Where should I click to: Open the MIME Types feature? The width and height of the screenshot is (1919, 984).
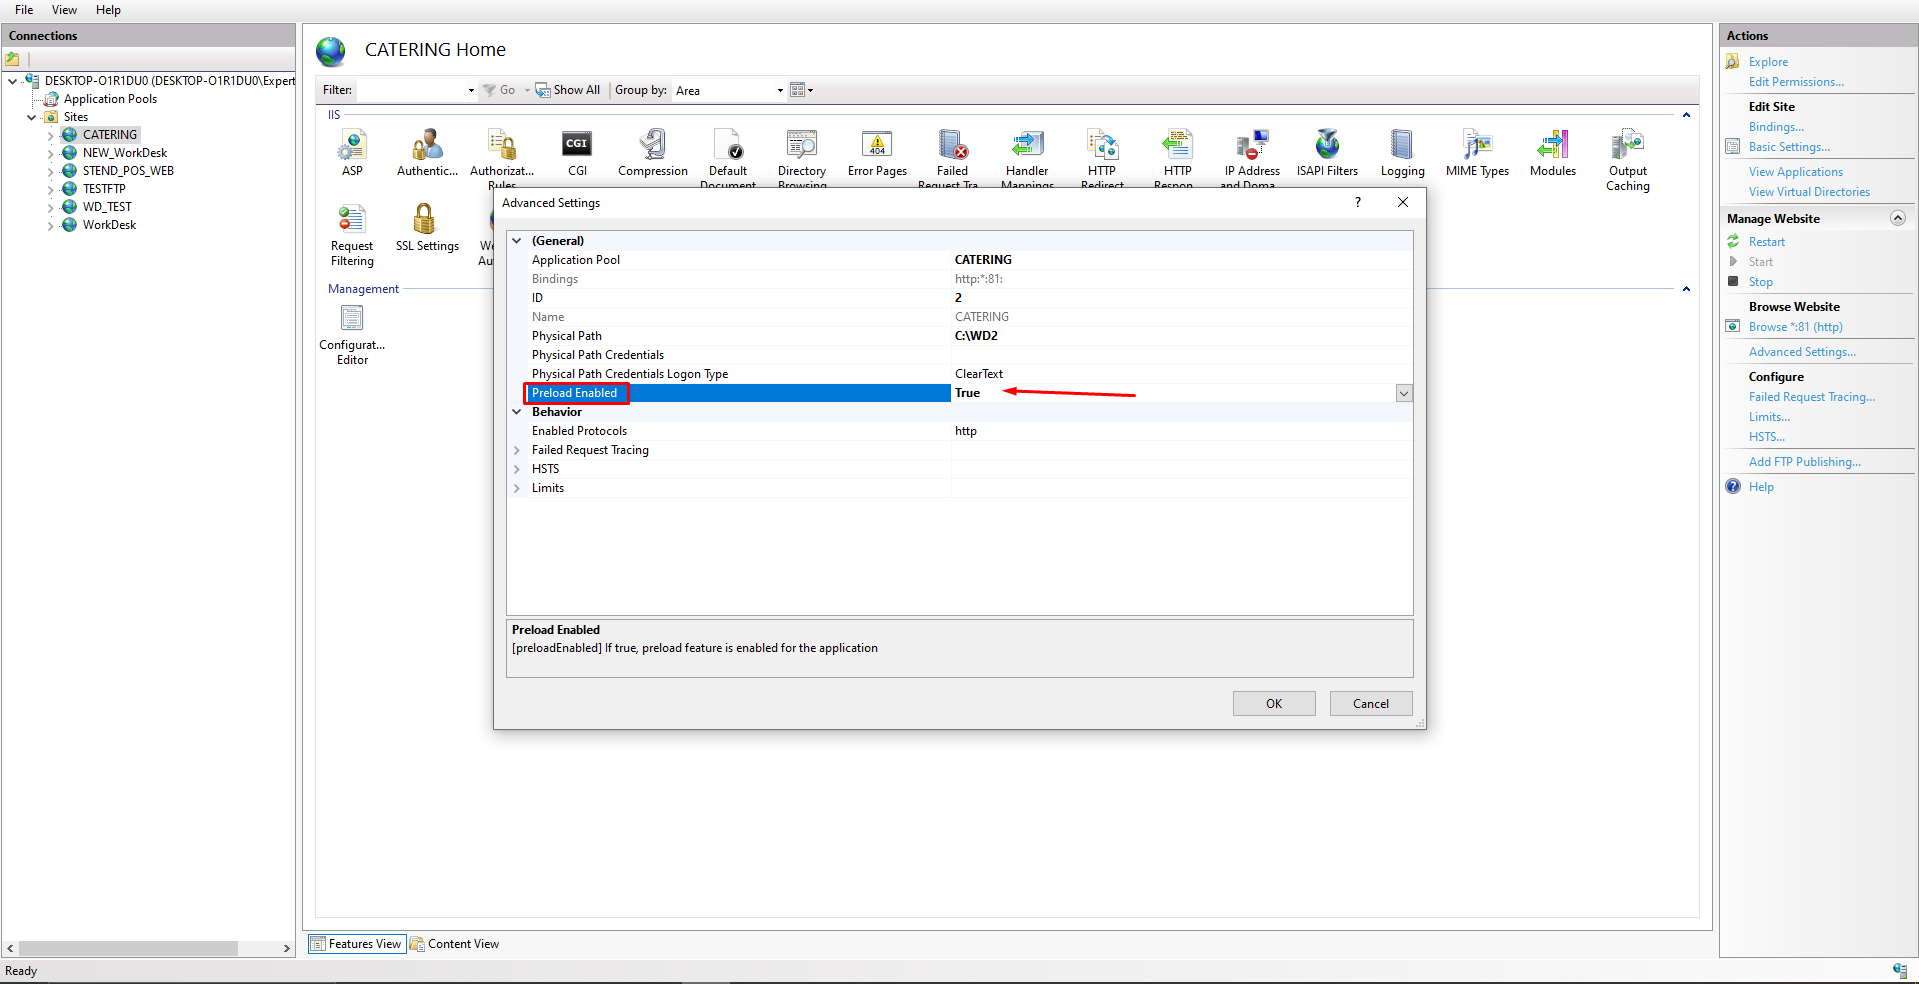pos(1477,147)
